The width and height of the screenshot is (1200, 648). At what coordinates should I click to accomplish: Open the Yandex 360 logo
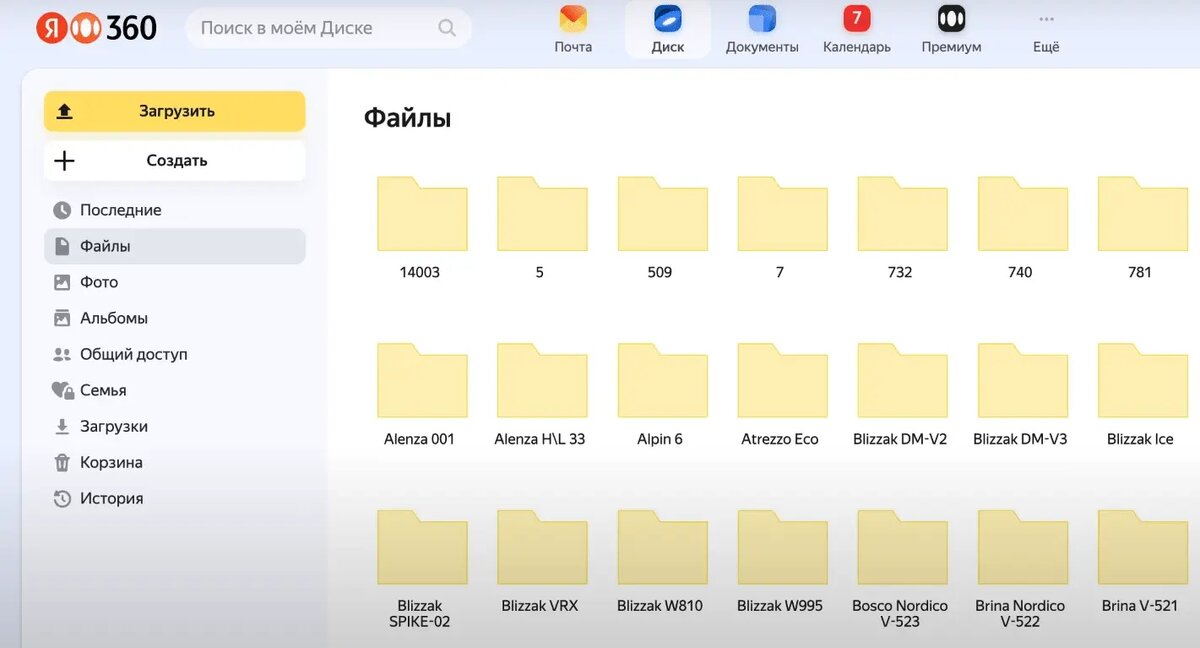click(97, 27)
